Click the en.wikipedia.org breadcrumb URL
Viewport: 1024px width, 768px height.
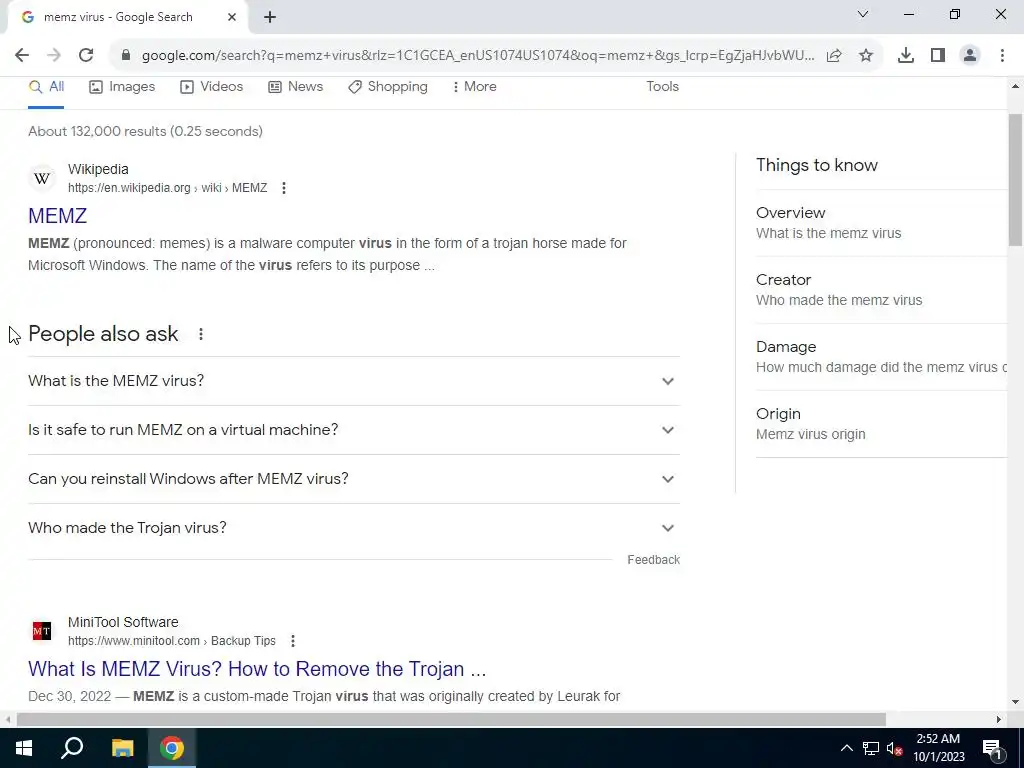[x=167, y=188]
